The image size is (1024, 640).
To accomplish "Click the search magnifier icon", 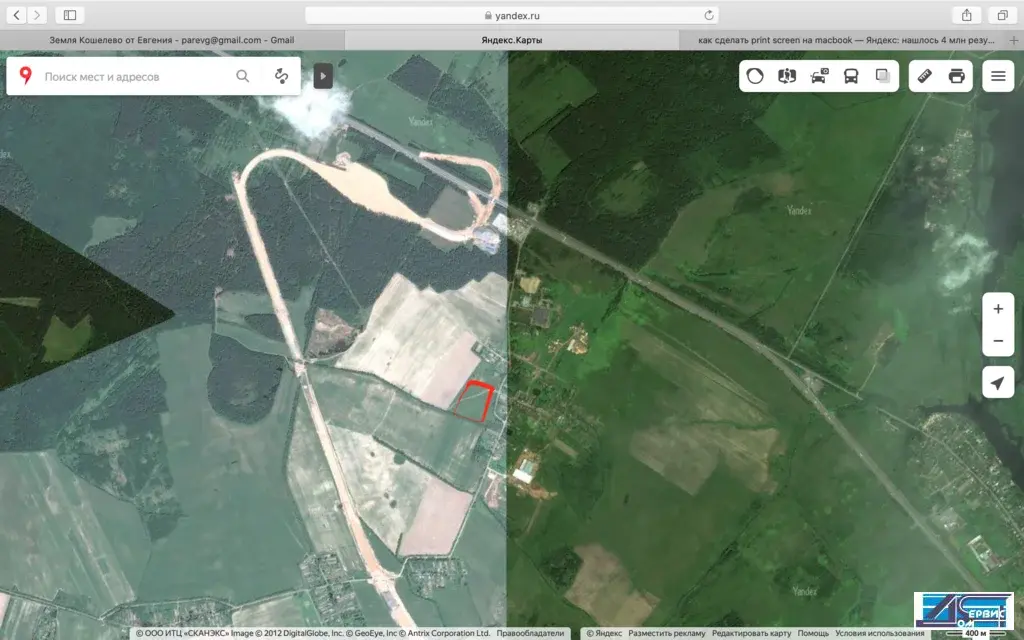I will [x=243, y=76].
